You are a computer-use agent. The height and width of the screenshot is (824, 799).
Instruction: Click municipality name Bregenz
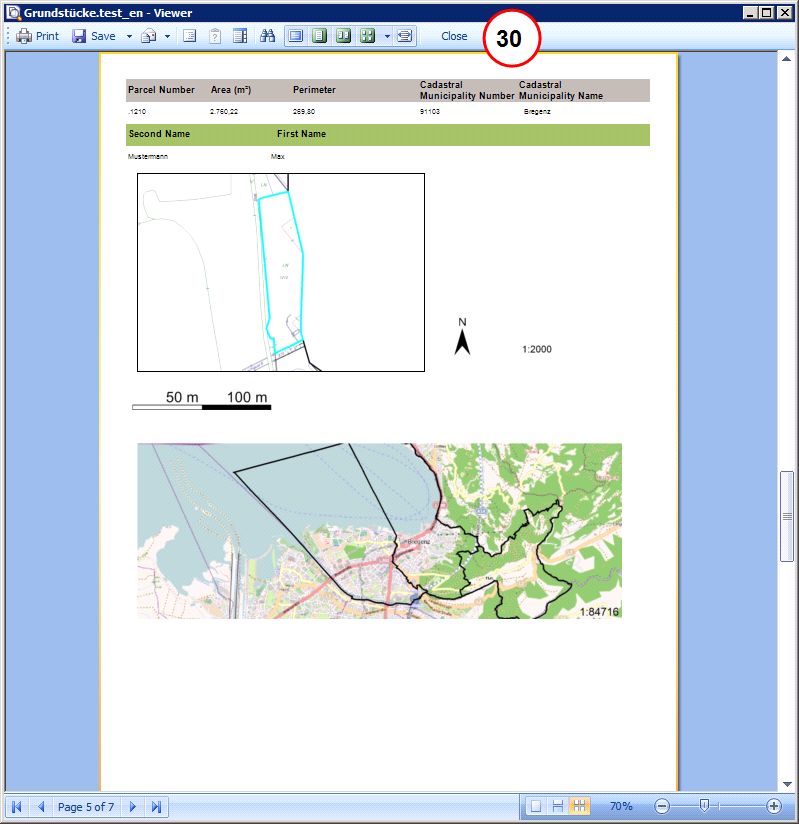pyautogui.click(x=537, y=111)
